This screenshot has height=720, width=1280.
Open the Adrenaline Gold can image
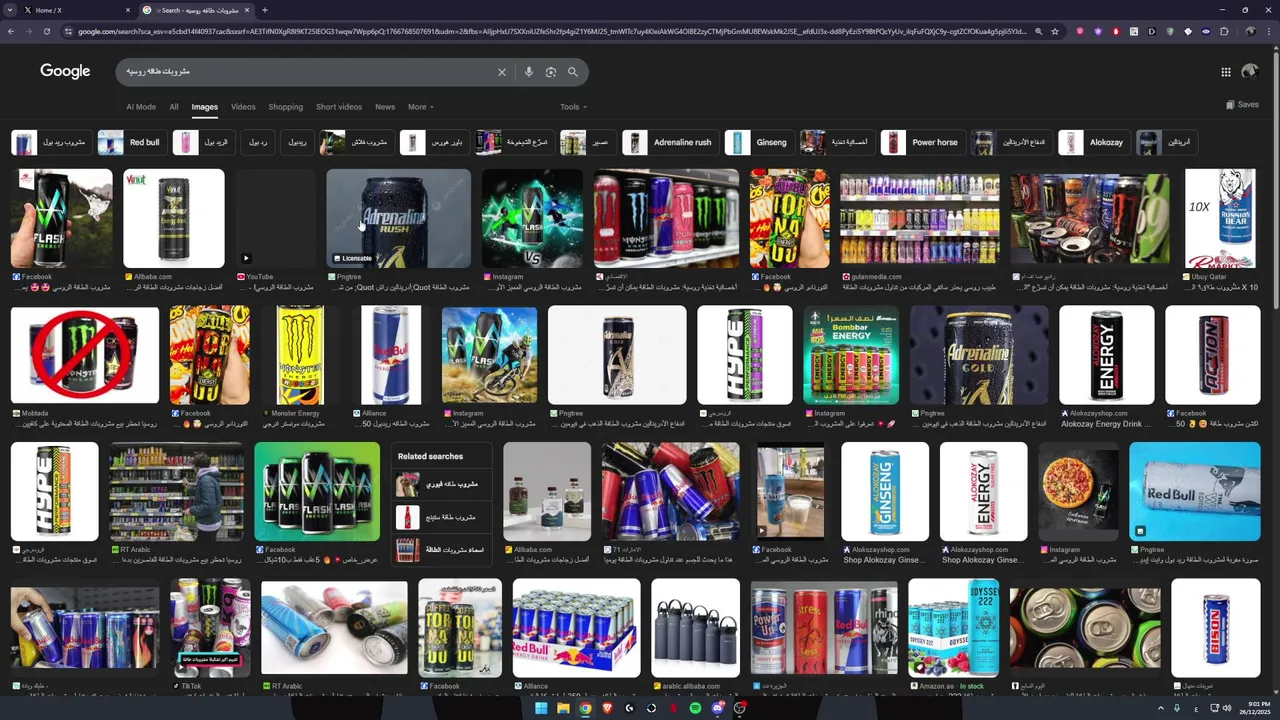tap(979, 355)
